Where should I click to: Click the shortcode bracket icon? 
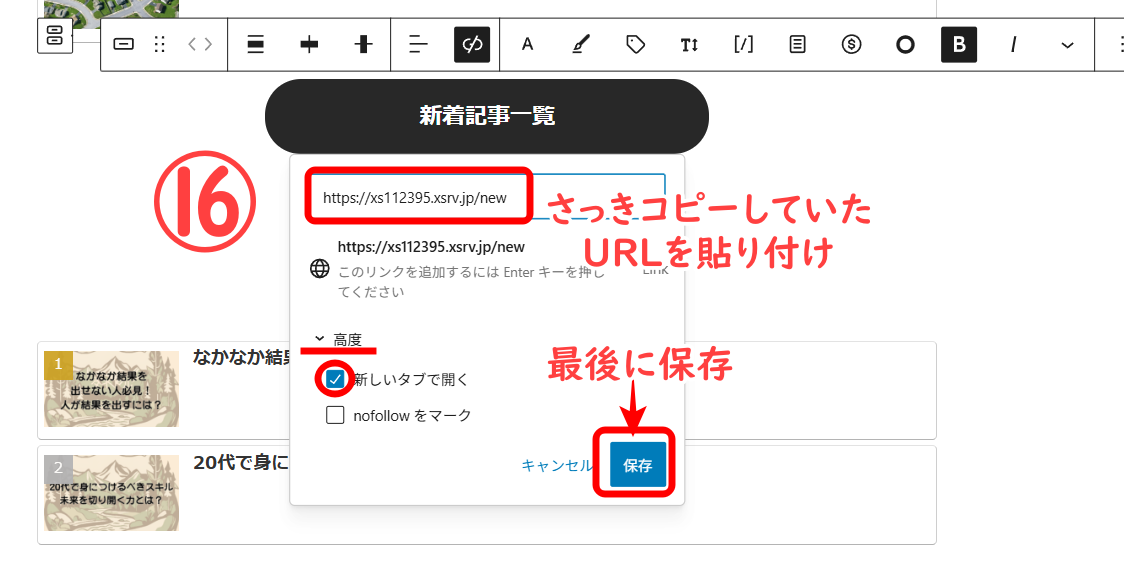pyautogui.click(x=743, y=45)
